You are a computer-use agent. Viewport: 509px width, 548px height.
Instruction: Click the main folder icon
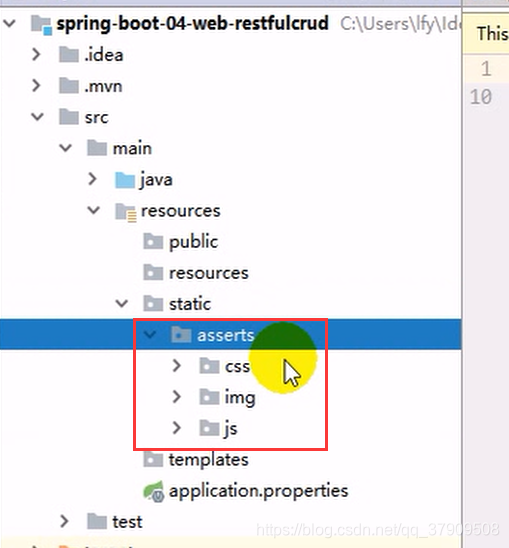[96, 148]
